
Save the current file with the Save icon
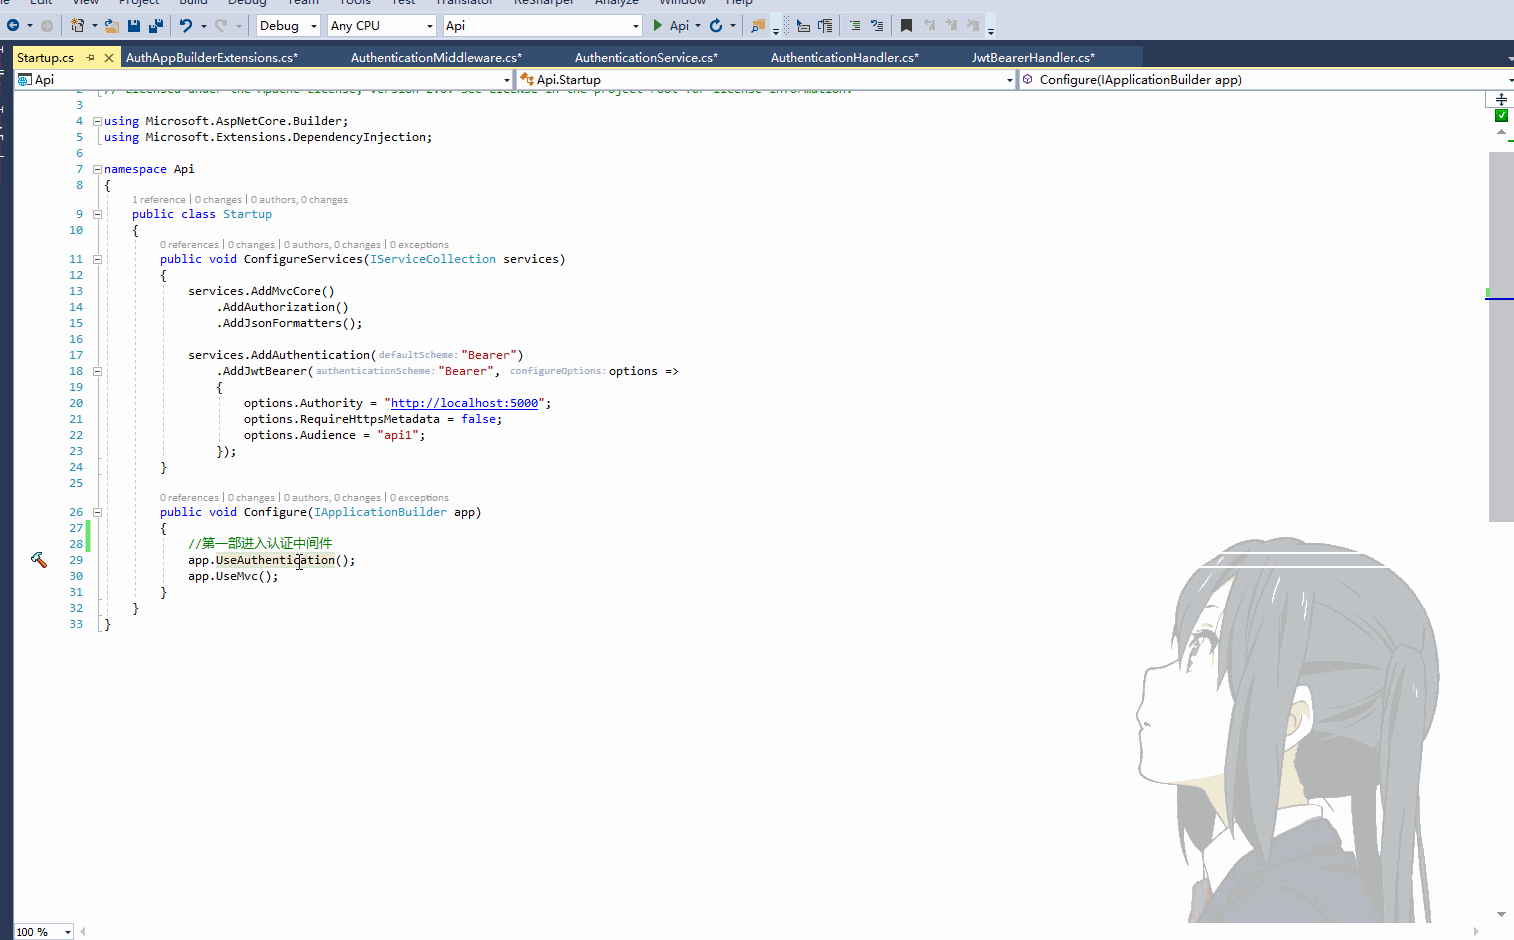(134, 26)
